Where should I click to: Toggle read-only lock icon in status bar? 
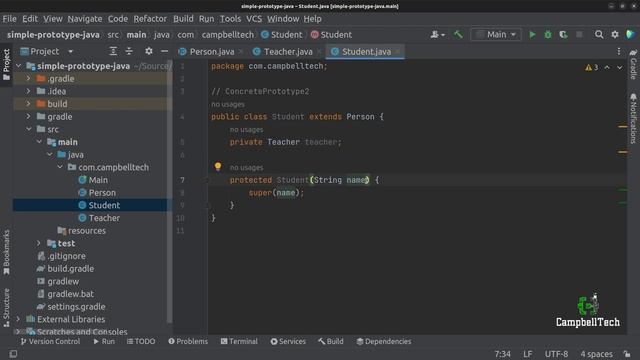(x=627, y=354)
